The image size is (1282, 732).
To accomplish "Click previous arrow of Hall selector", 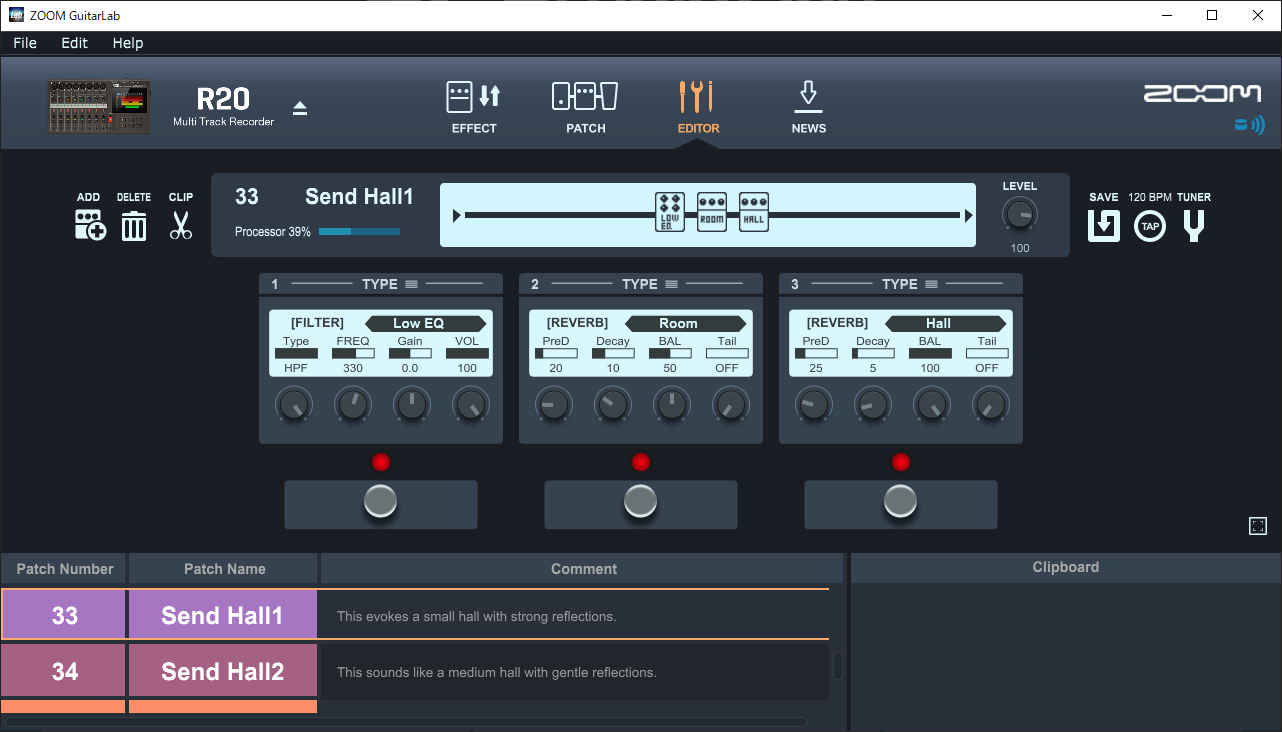I will tap(891, 323).
